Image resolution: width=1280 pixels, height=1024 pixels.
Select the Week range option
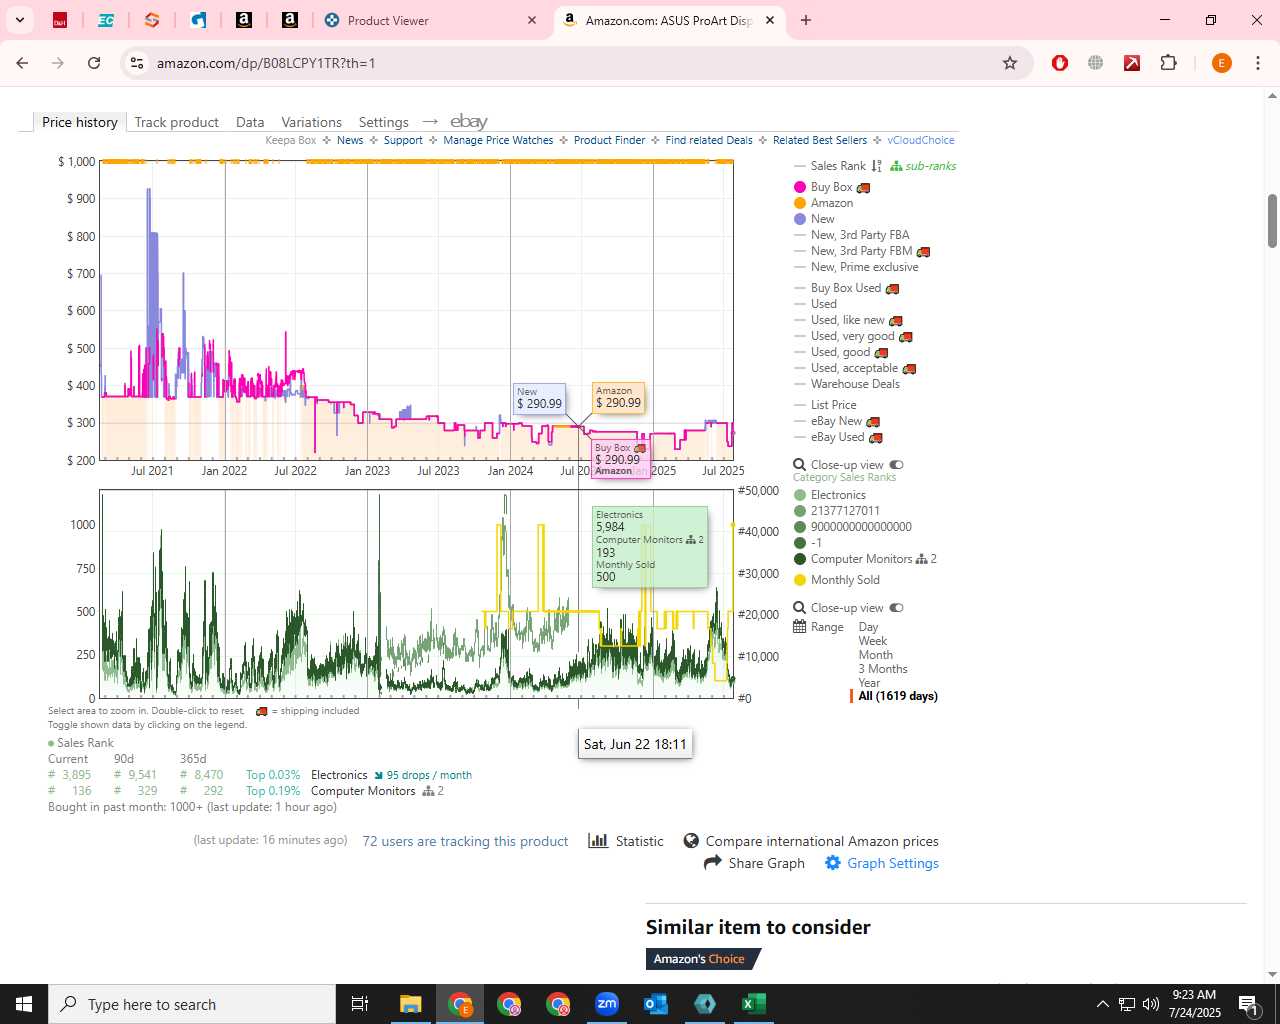[872, 641]
